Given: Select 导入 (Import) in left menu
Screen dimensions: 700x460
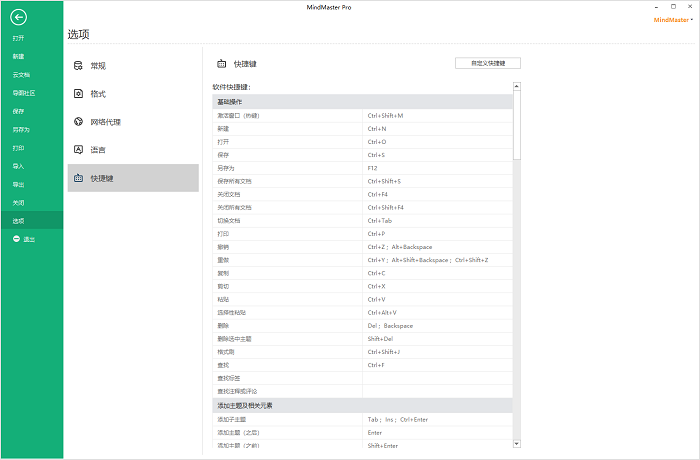Looking at the screenshot, I should click(x=18, y=166).
